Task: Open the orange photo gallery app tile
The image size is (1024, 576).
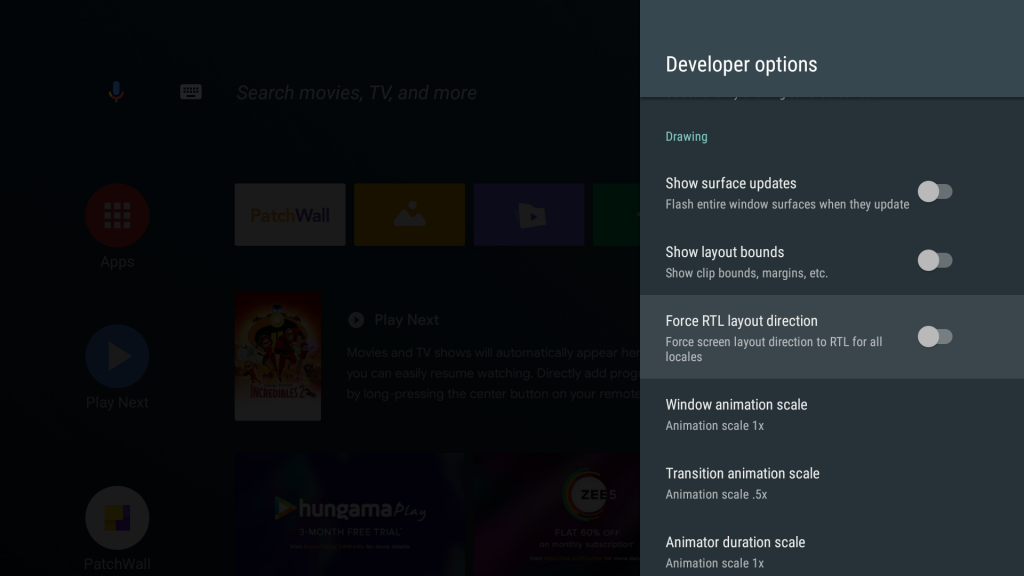Action: pos(409,215)
